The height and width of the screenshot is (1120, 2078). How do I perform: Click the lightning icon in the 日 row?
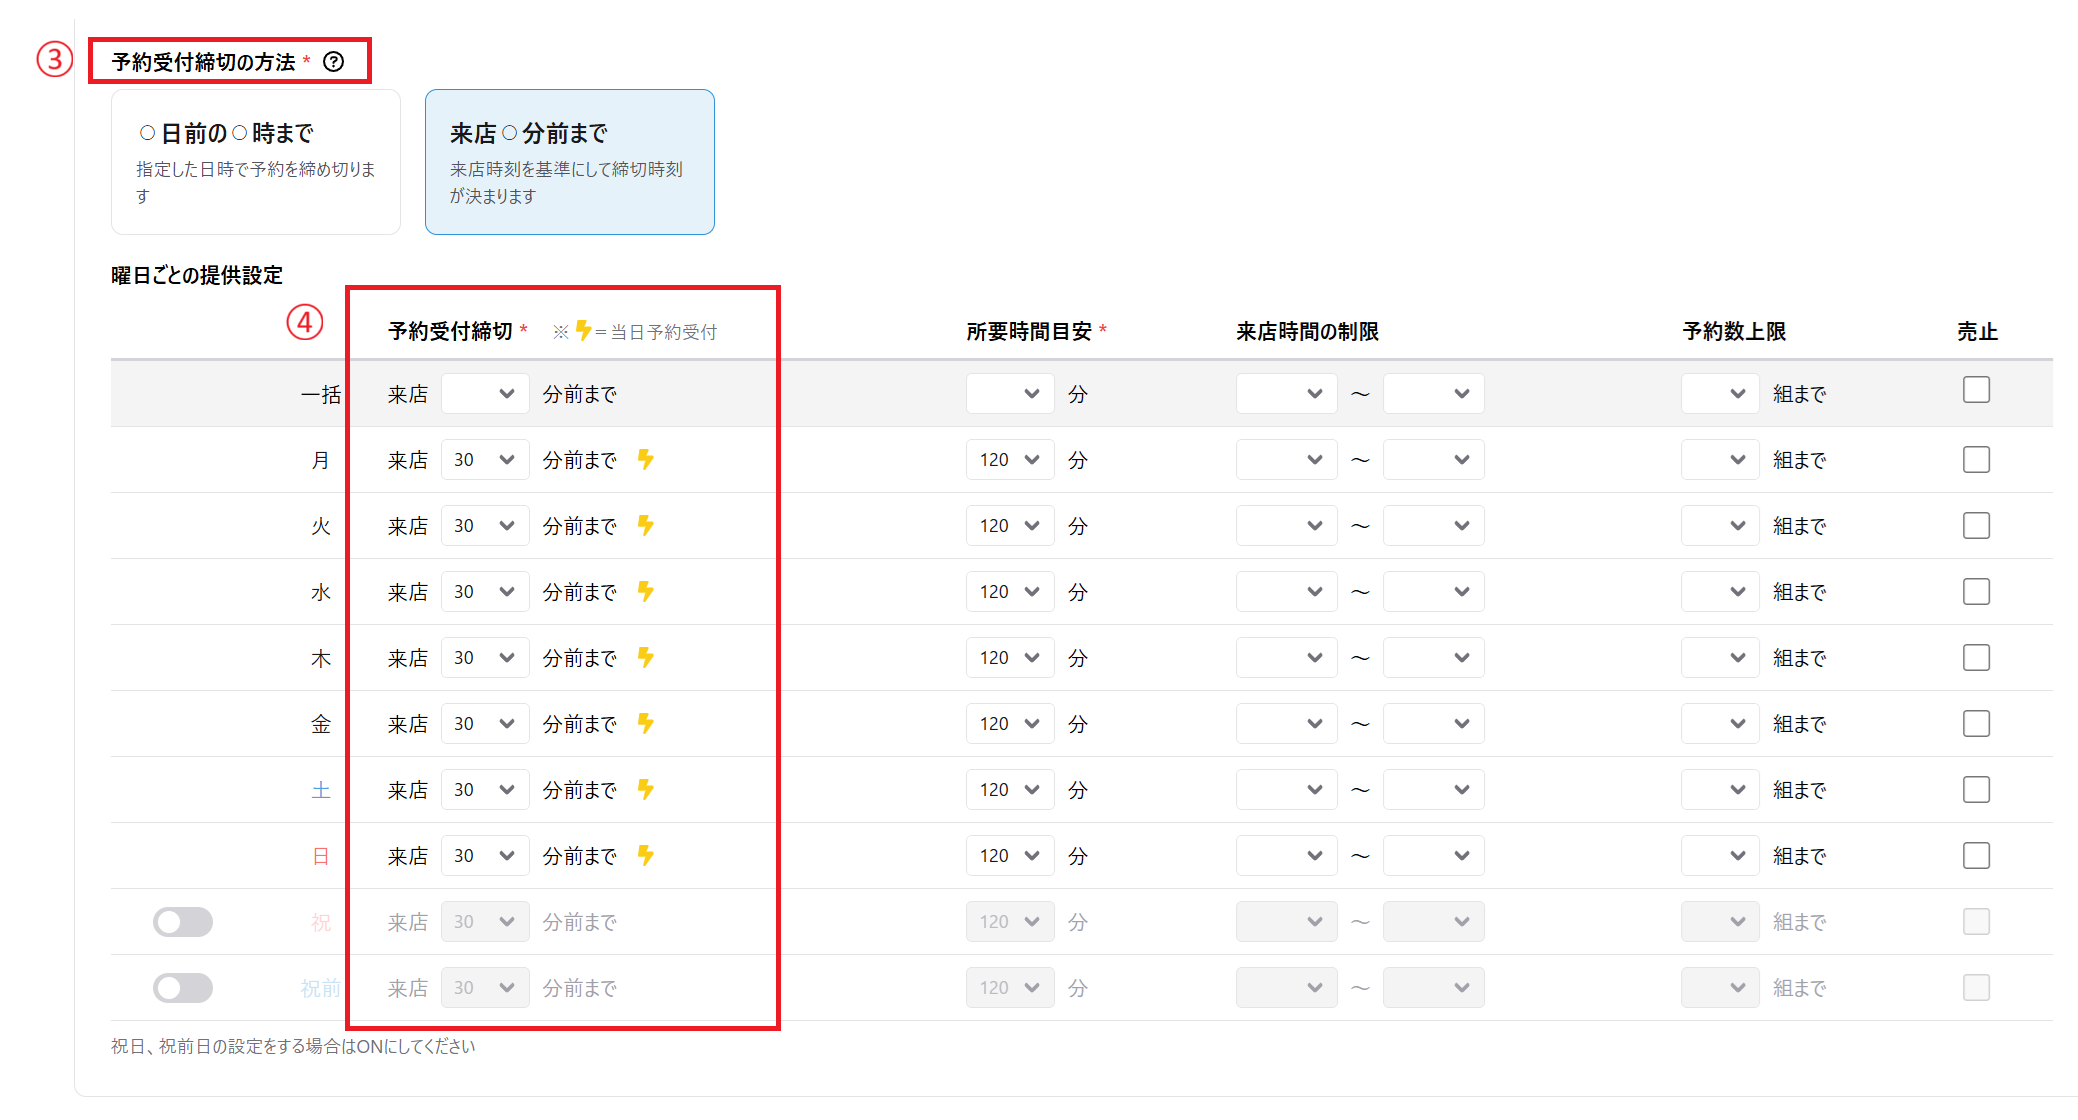646,856
